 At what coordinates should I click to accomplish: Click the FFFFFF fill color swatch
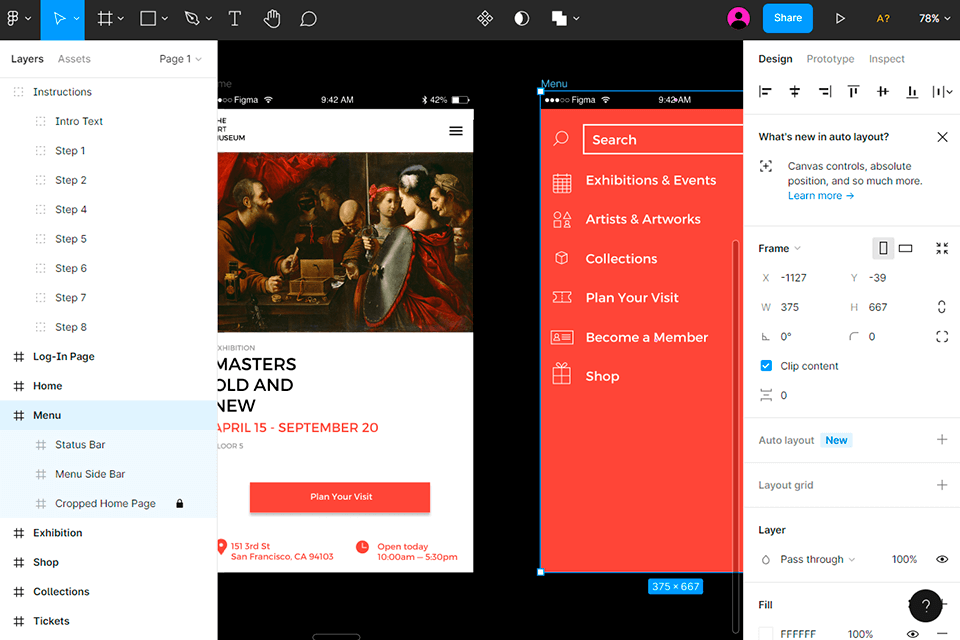765,633
